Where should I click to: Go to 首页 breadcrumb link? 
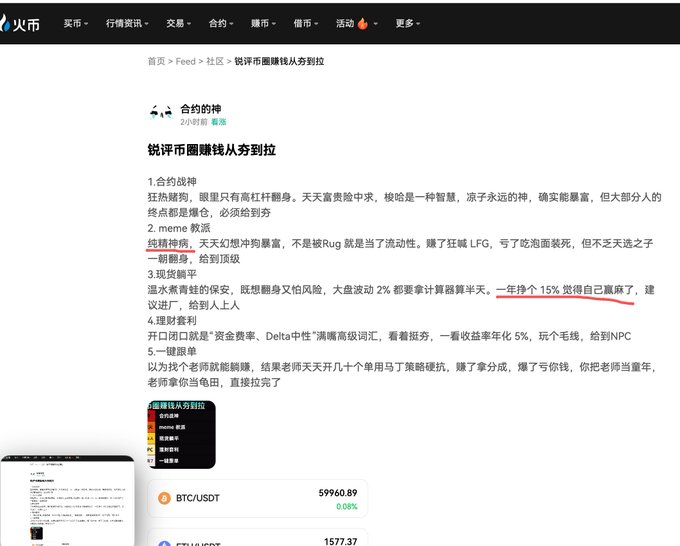[156, 61]
